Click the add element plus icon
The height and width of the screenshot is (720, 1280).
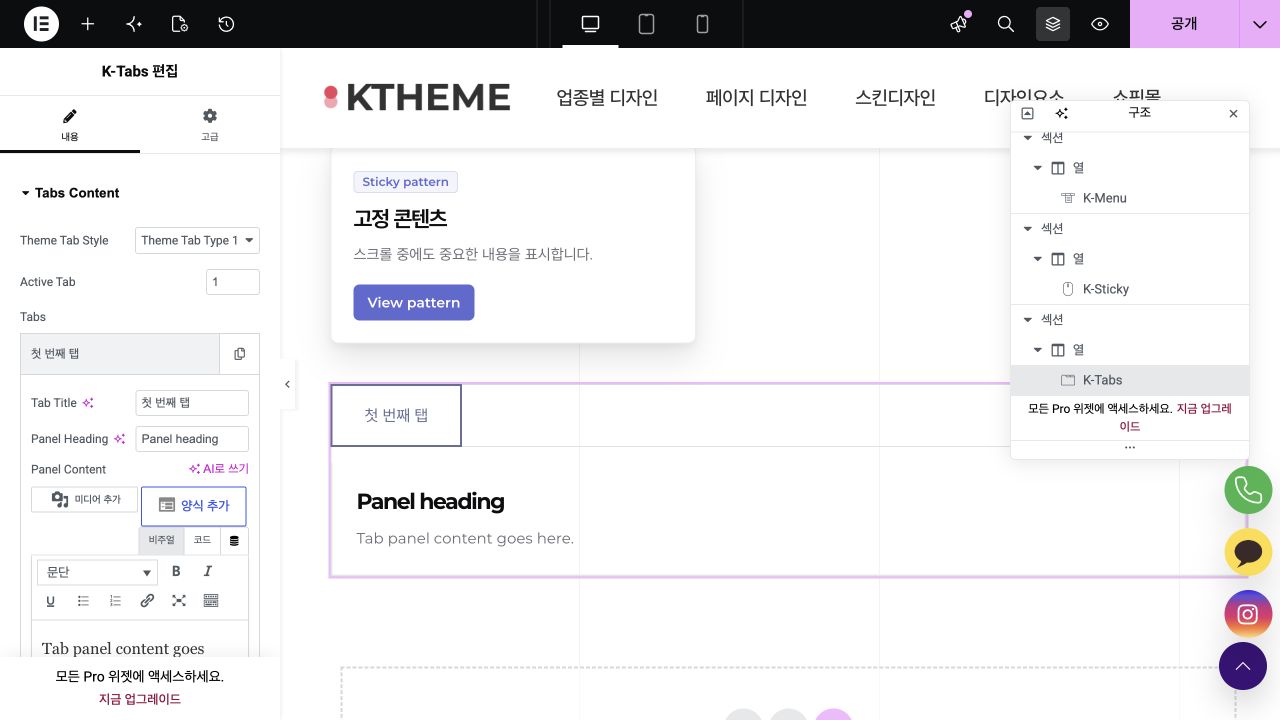tap(88, 24)
